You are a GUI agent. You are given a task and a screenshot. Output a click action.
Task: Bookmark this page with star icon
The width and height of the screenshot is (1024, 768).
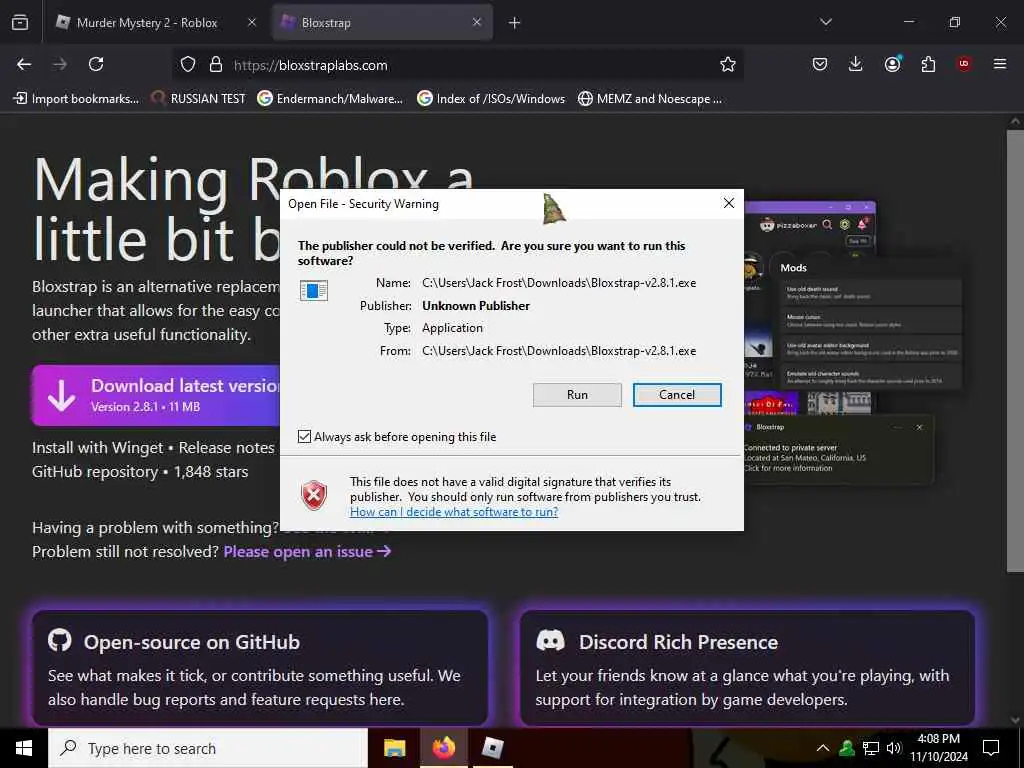728,65
